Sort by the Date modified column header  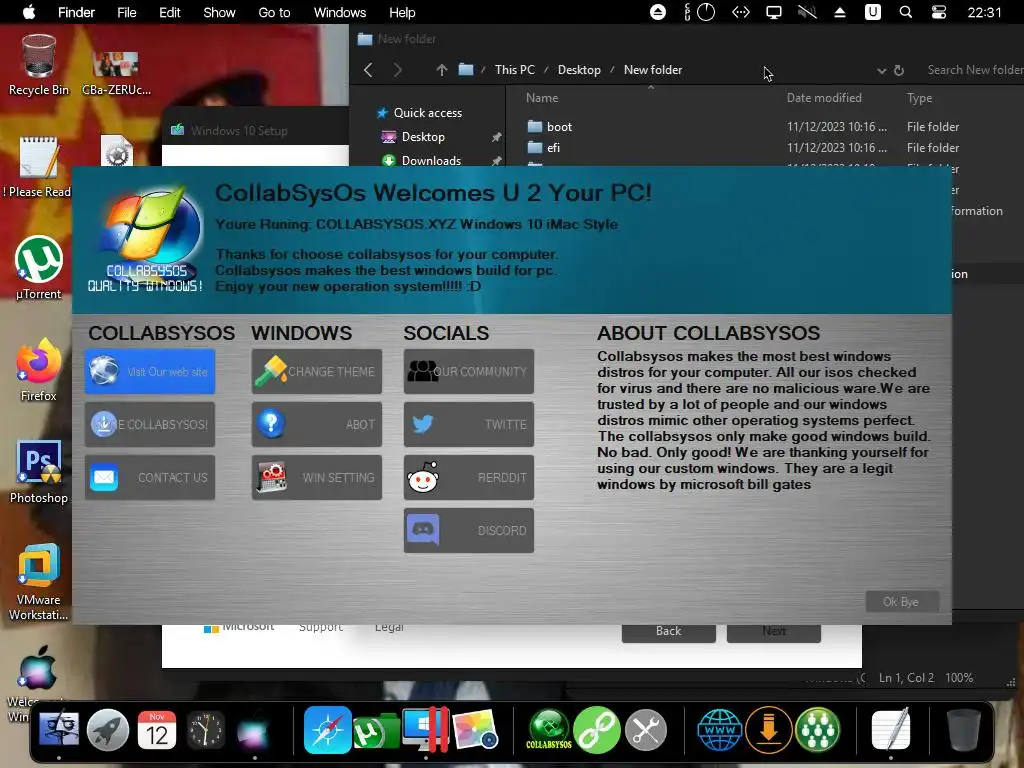(x=824, y=98)
